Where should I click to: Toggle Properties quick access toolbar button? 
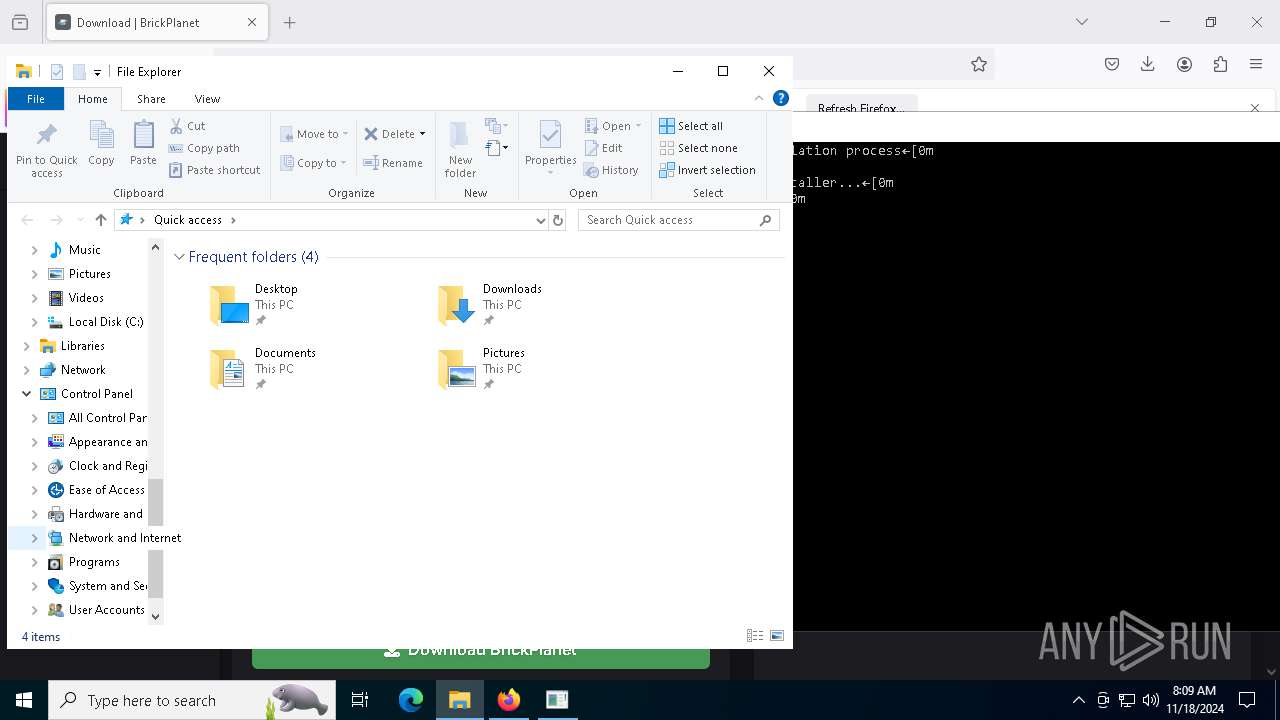click(57, 72)
